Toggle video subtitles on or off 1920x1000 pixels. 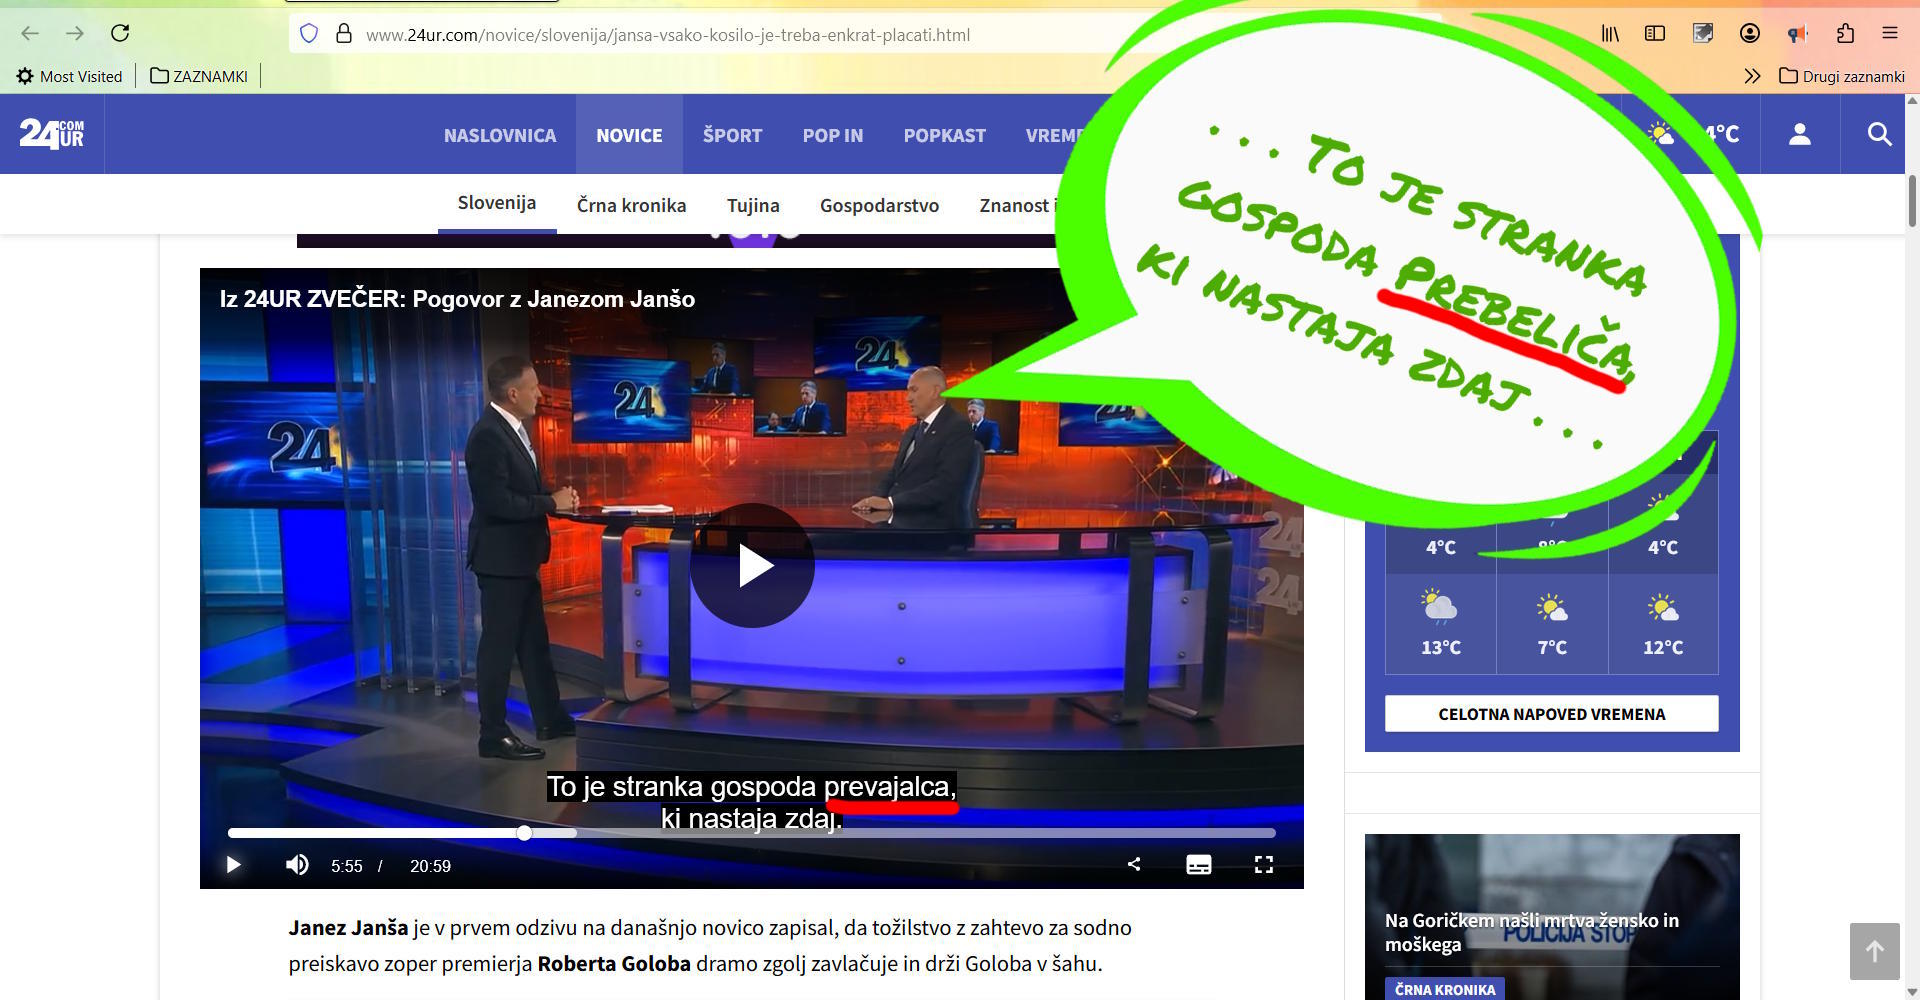point(1198,865)
